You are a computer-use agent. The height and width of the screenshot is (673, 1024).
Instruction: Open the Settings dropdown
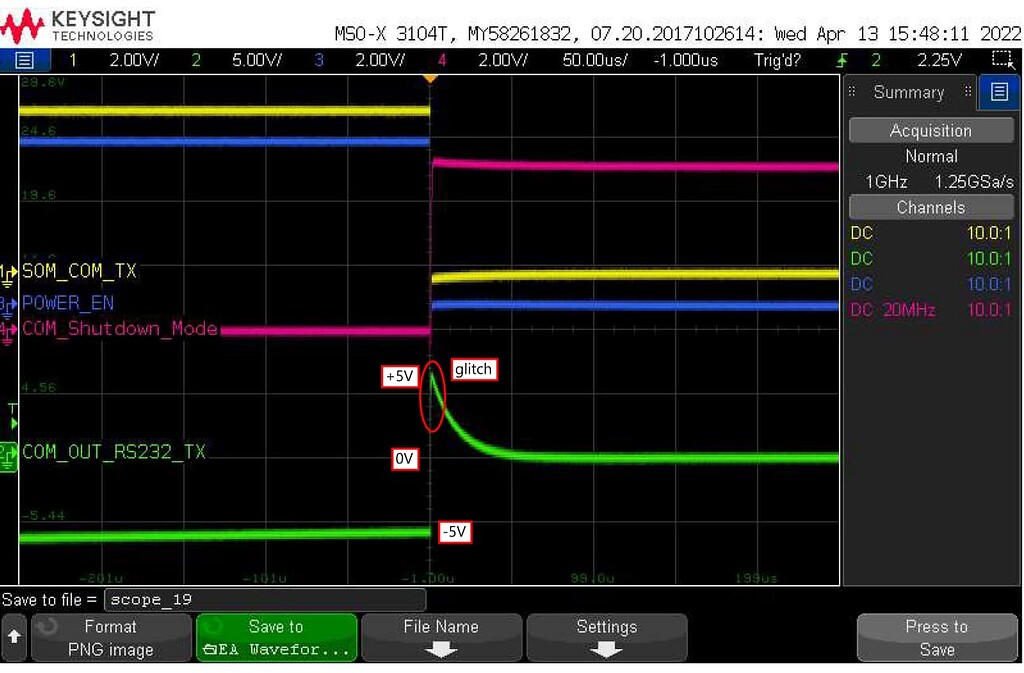(606, 637)
